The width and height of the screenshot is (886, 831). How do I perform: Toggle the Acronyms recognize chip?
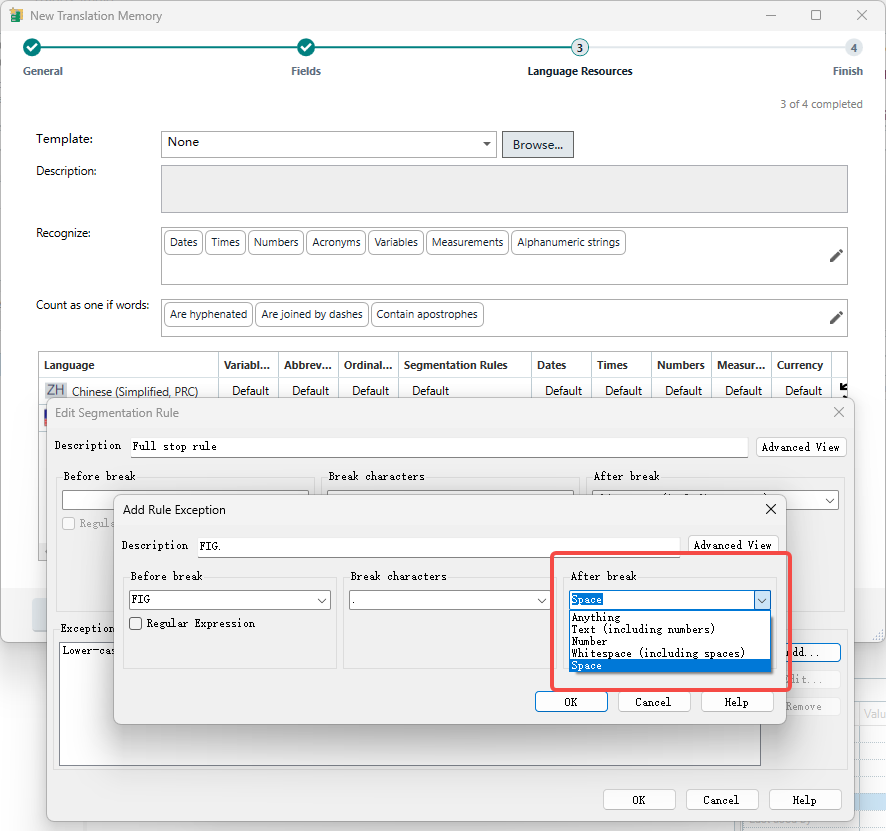336,242
